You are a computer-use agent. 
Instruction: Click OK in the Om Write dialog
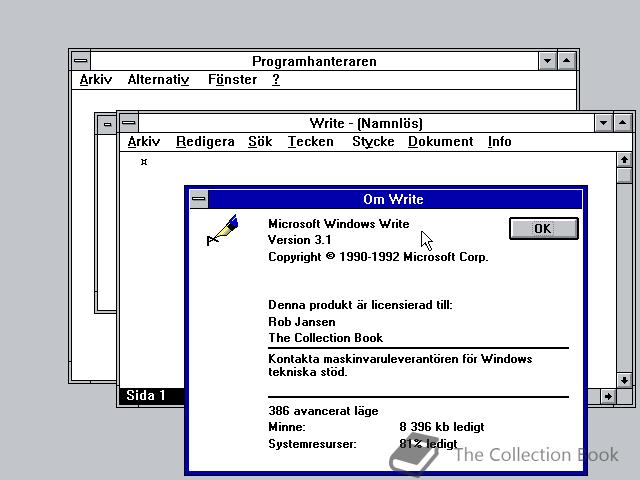click(x=544, y=229)
